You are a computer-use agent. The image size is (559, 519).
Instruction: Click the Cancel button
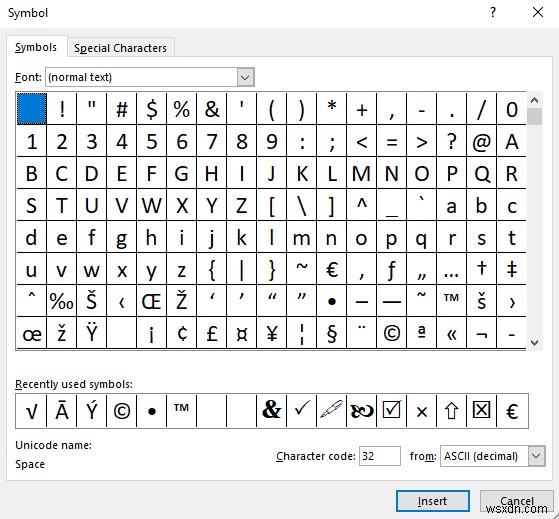[517, 501]
